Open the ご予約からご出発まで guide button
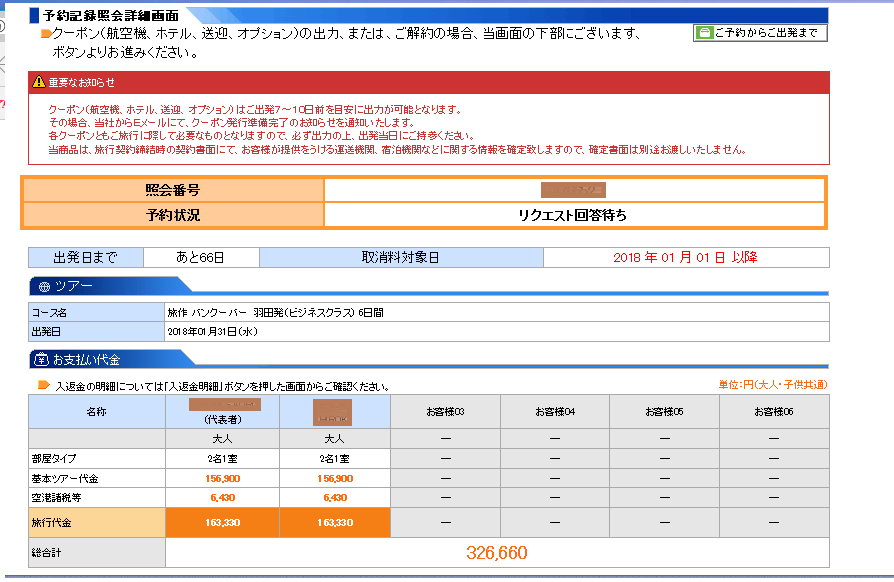 click(760, 33)
